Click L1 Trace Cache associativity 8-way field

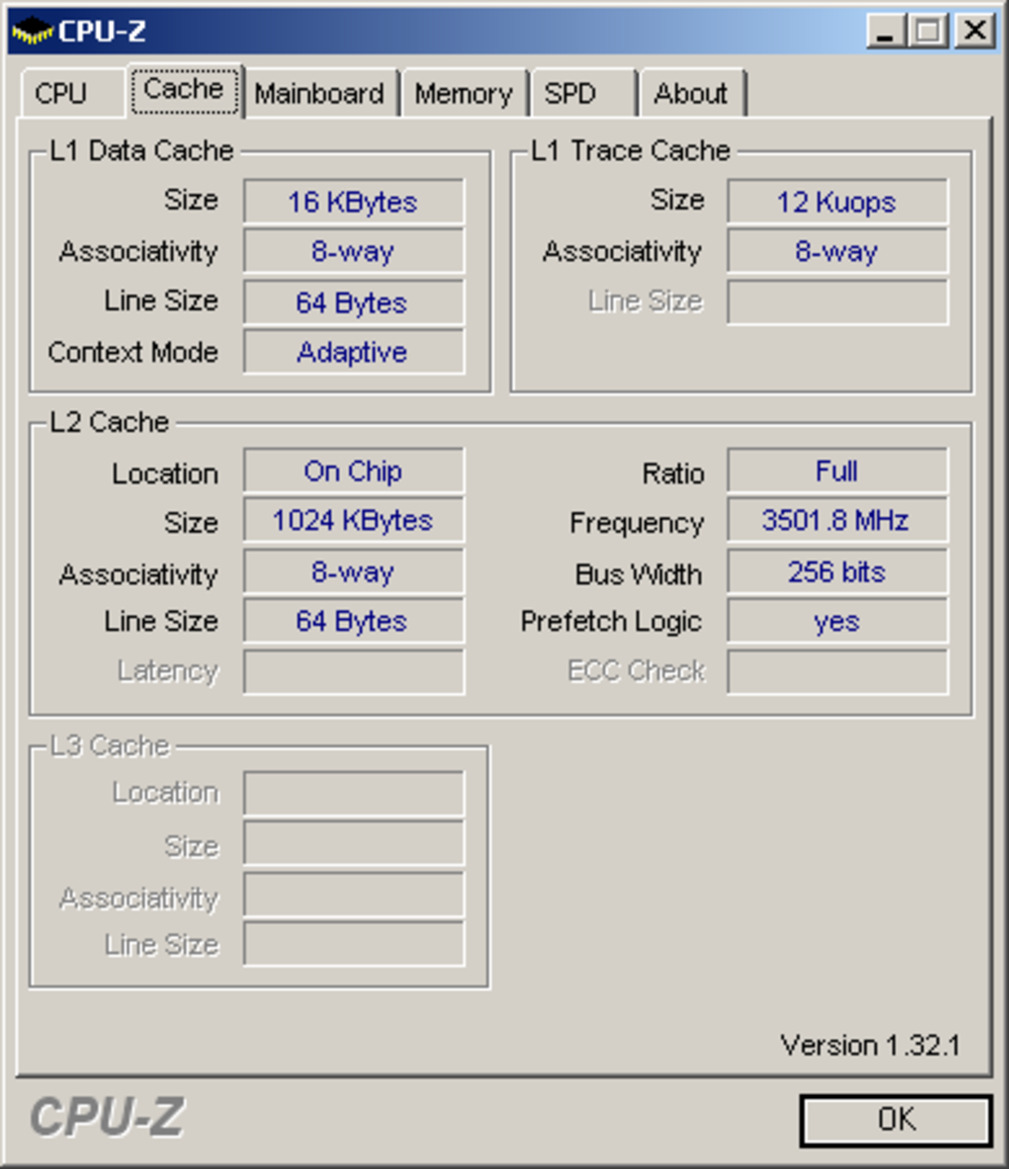[837, 251]
